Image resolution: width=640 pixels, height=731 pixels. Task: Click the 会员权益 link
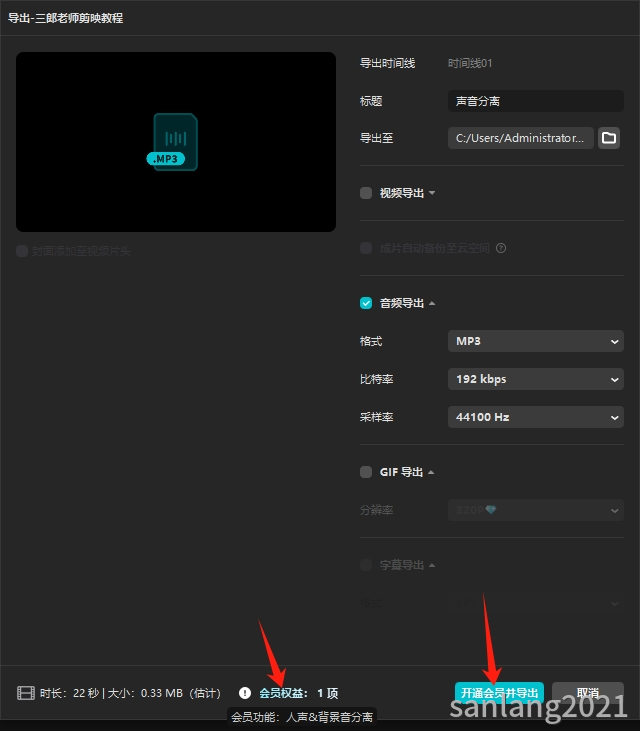tap(281, 693)
